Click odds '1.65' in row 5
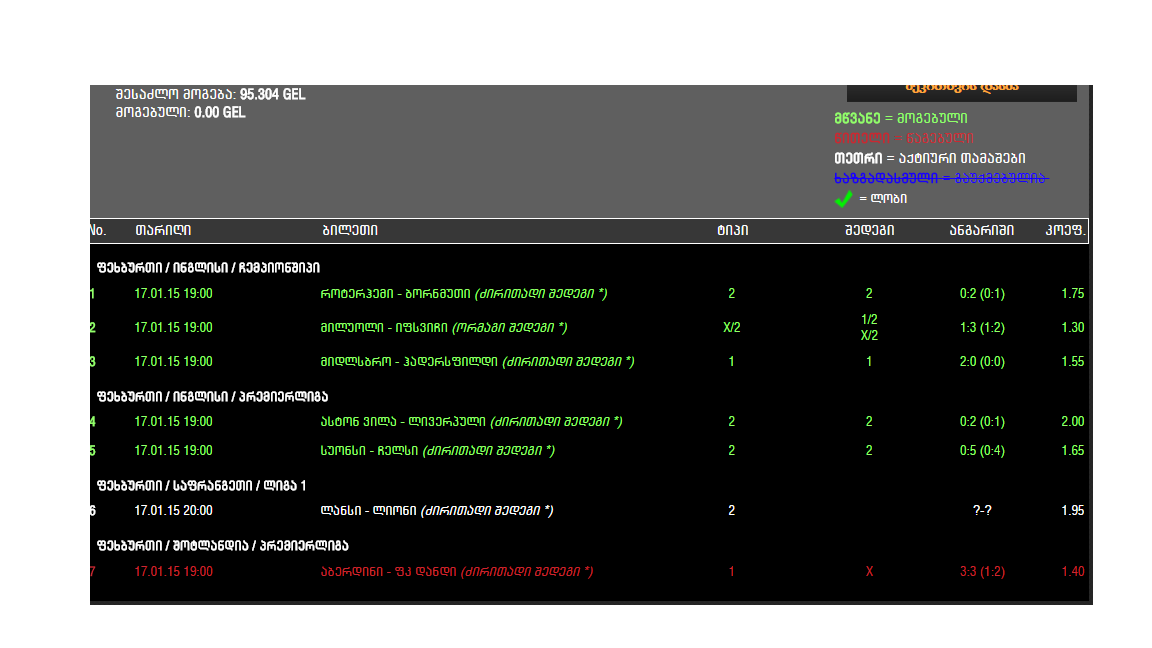 [x=1073, y=450]
